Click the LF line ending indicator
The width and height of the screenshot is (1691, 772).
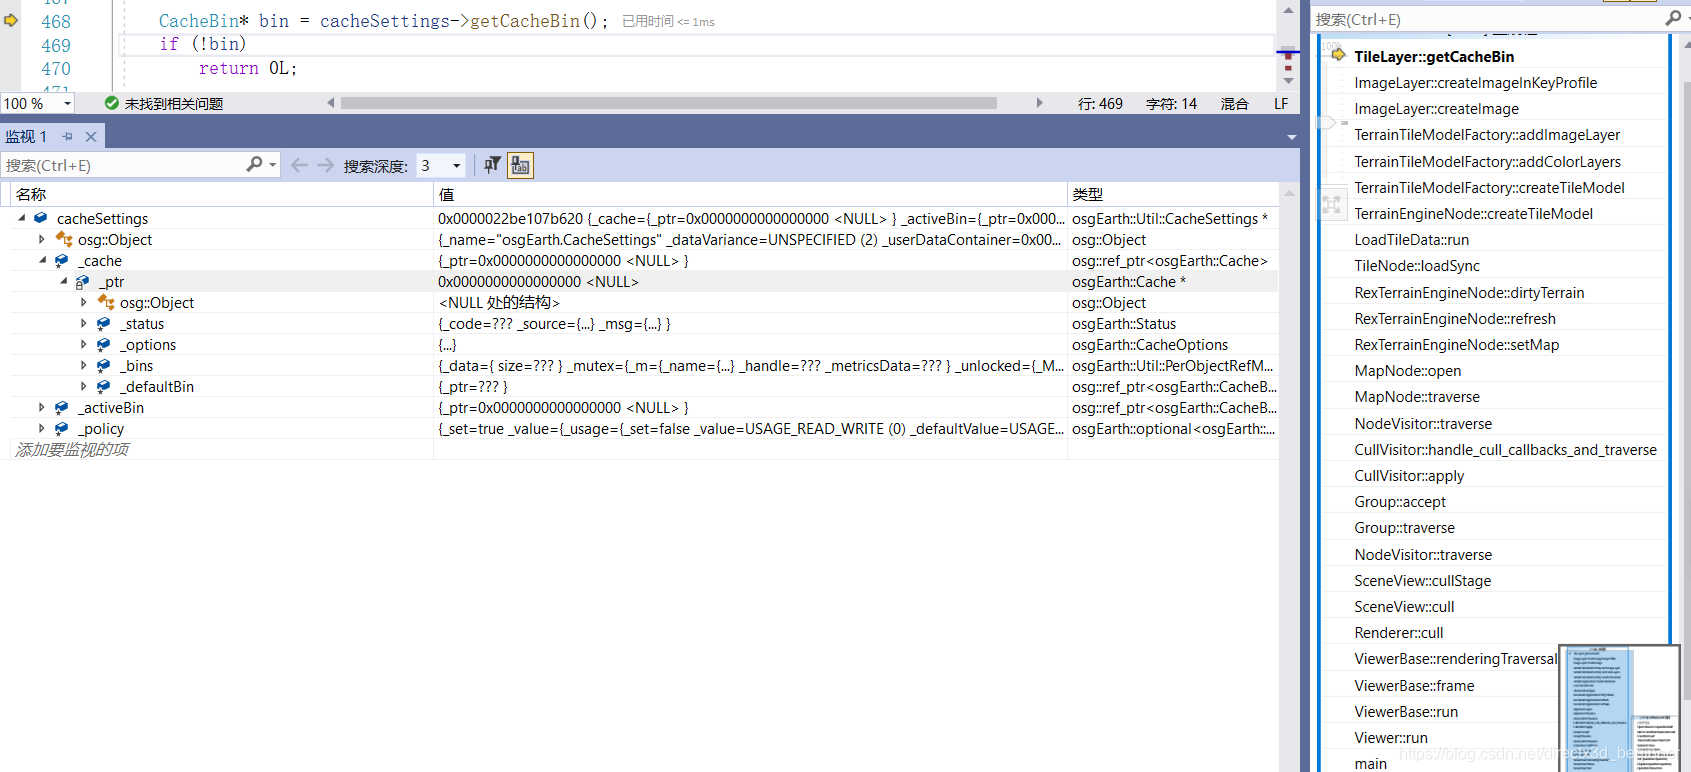1281,104
